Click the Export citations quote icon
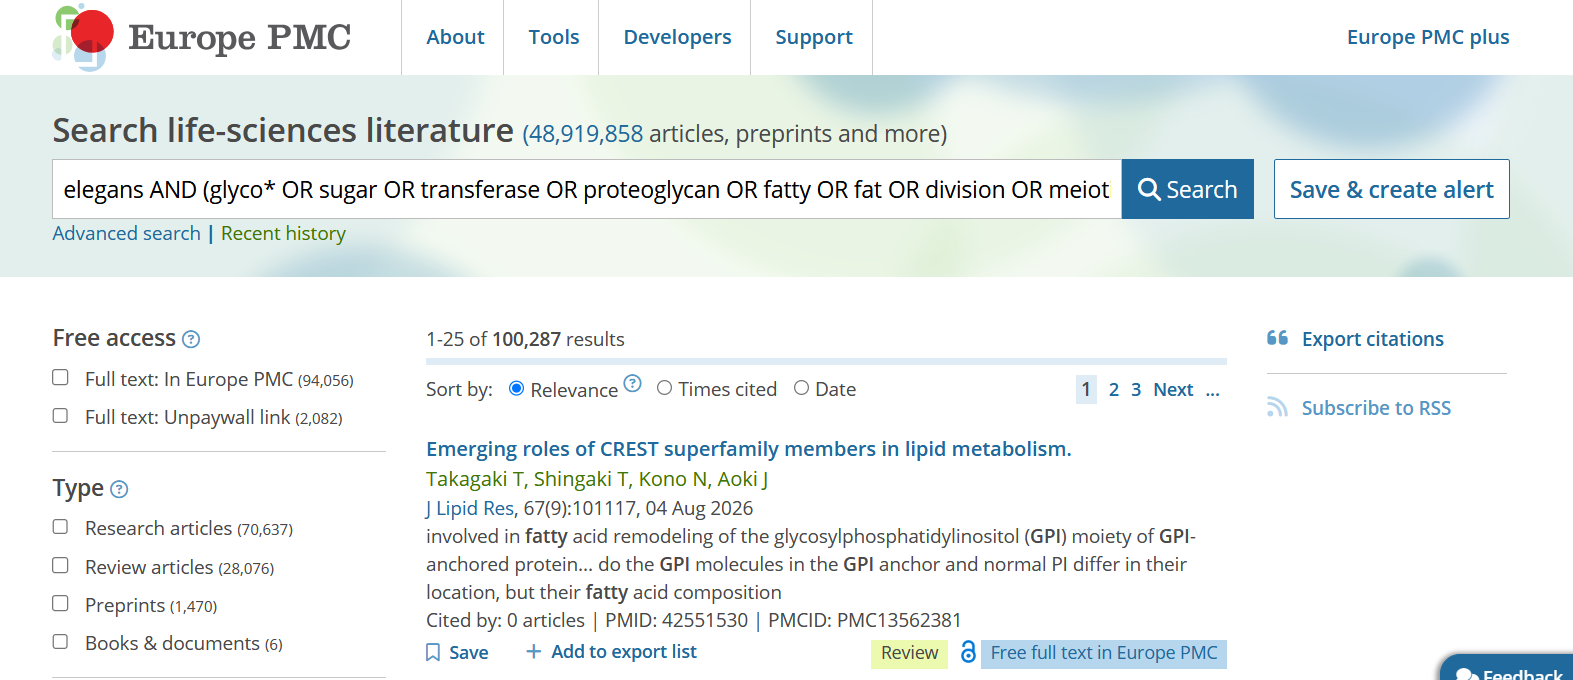Image resolution: width=1573 pixels, height=680 pixels. point(1277,338)
